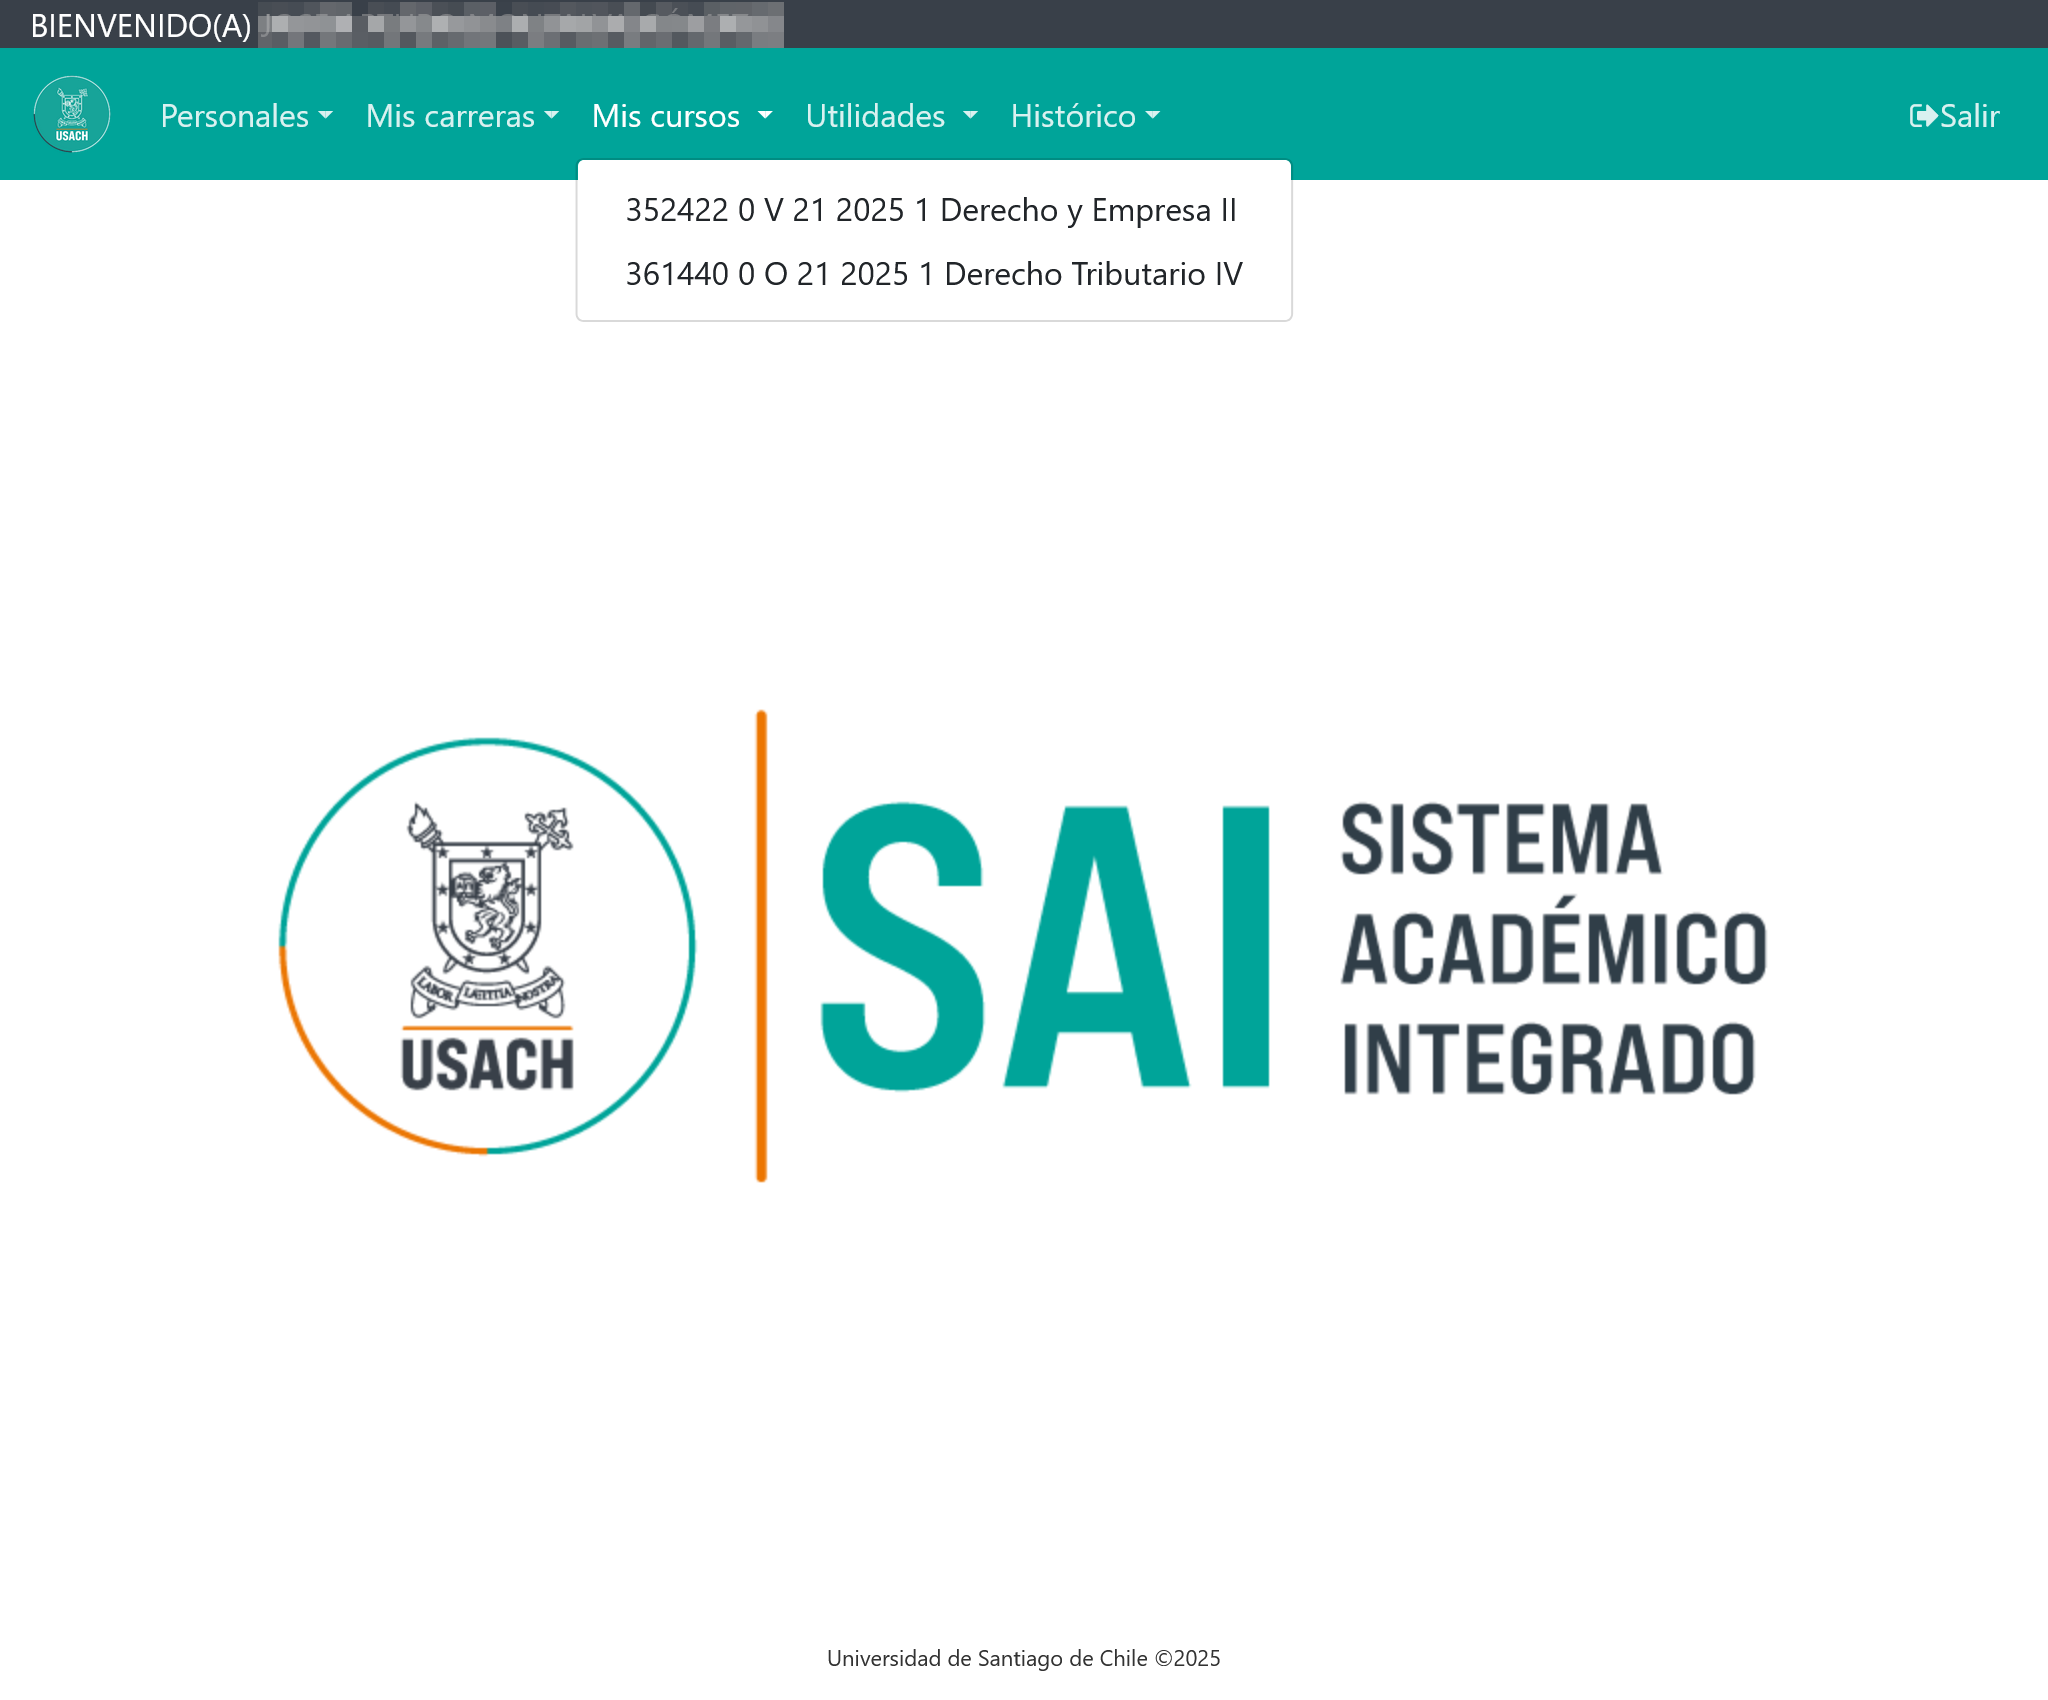Click the Salir logout link
Viewport: 2048px width, 1700px height.
click(1954, 116)
